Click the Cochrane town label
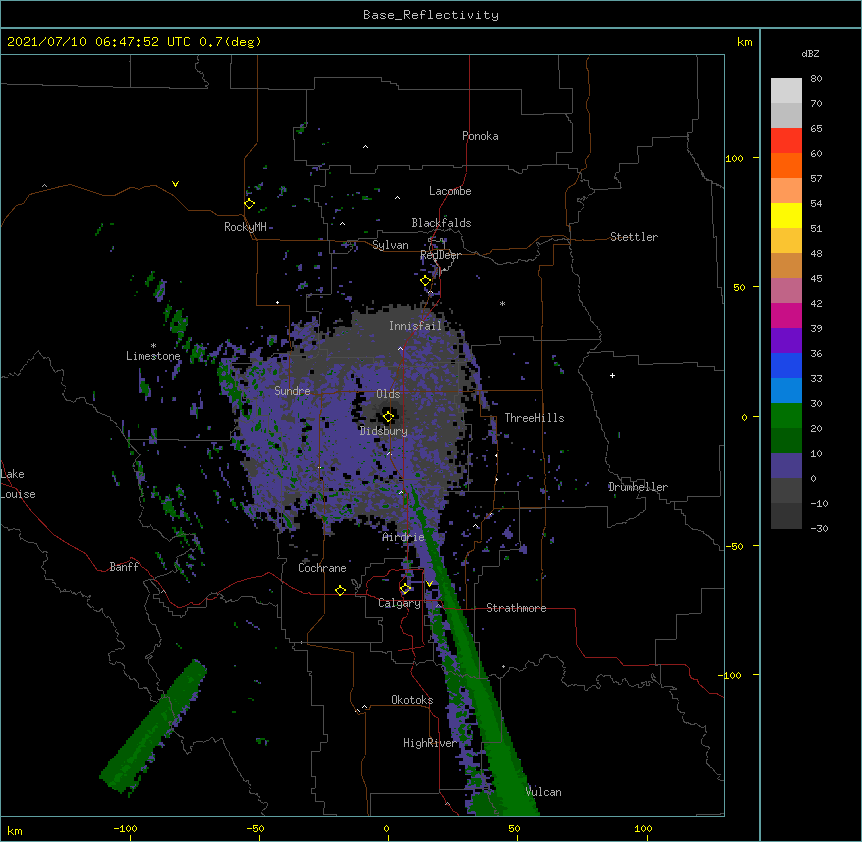This screenshot has width=862, height=842. 322,568
